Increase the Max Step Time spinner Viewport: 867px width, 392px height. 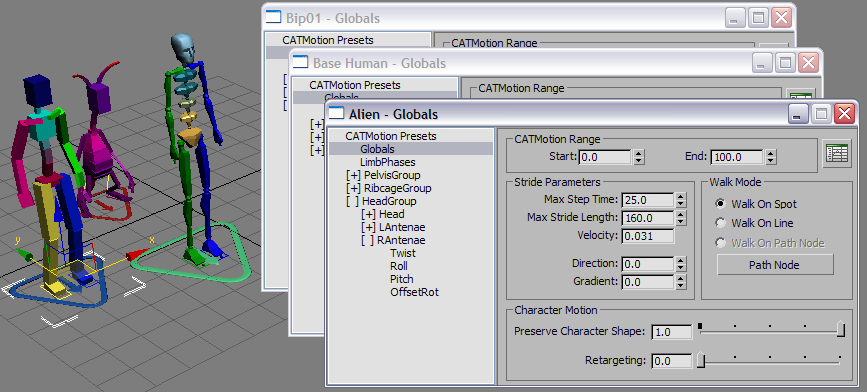681,196
